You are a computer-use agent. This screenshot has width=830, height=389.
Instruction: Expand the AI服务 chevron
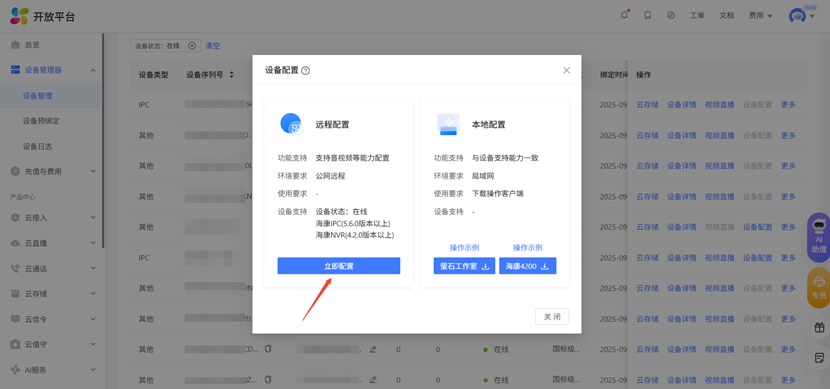point(93,370)
